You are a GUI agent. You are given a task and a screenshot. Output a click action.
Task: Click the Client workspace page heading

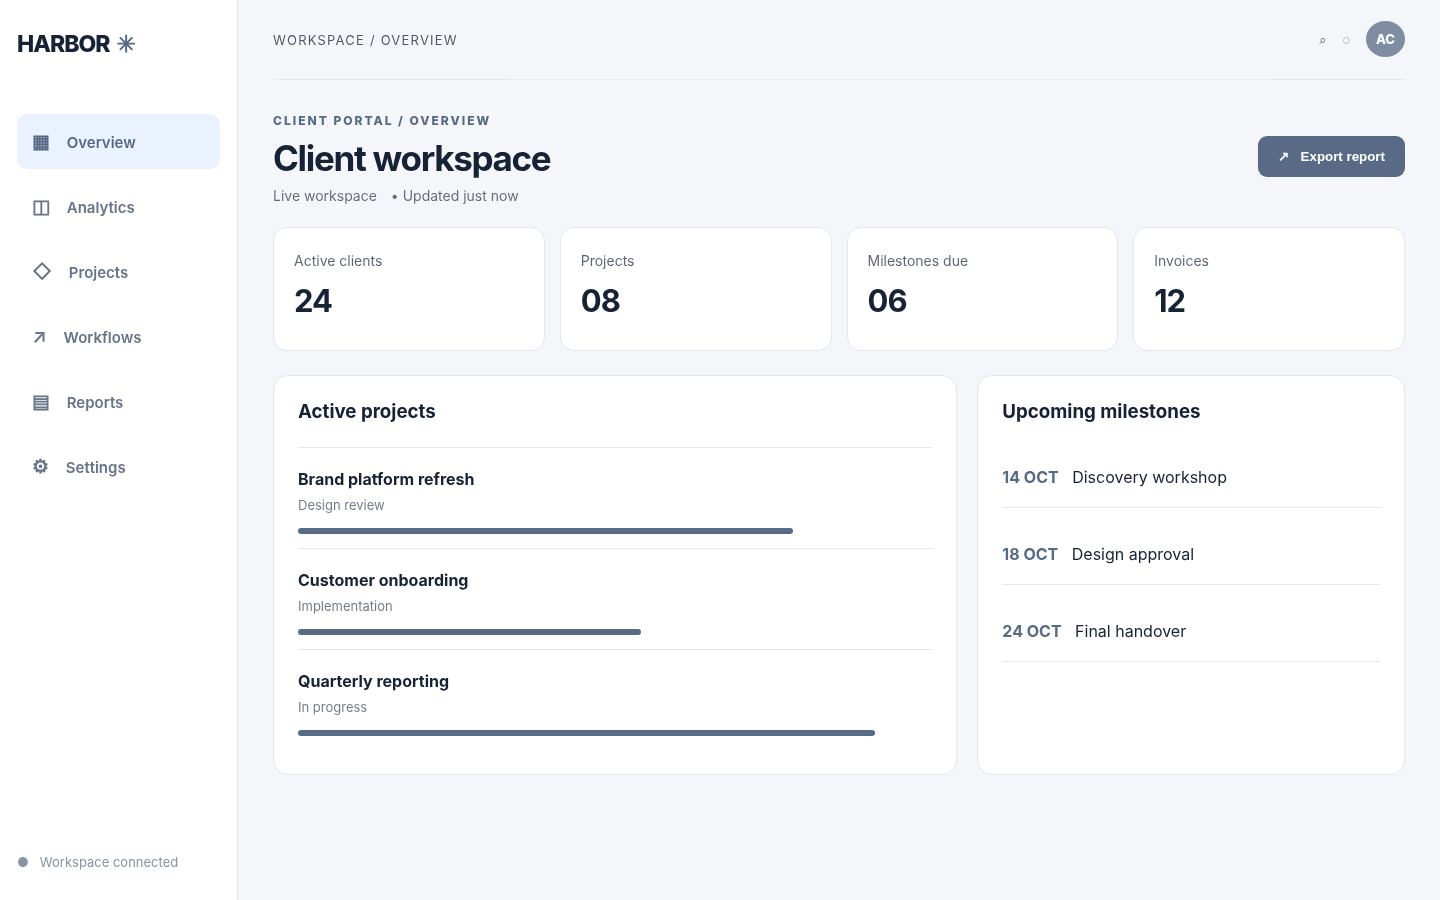(412, 159)
